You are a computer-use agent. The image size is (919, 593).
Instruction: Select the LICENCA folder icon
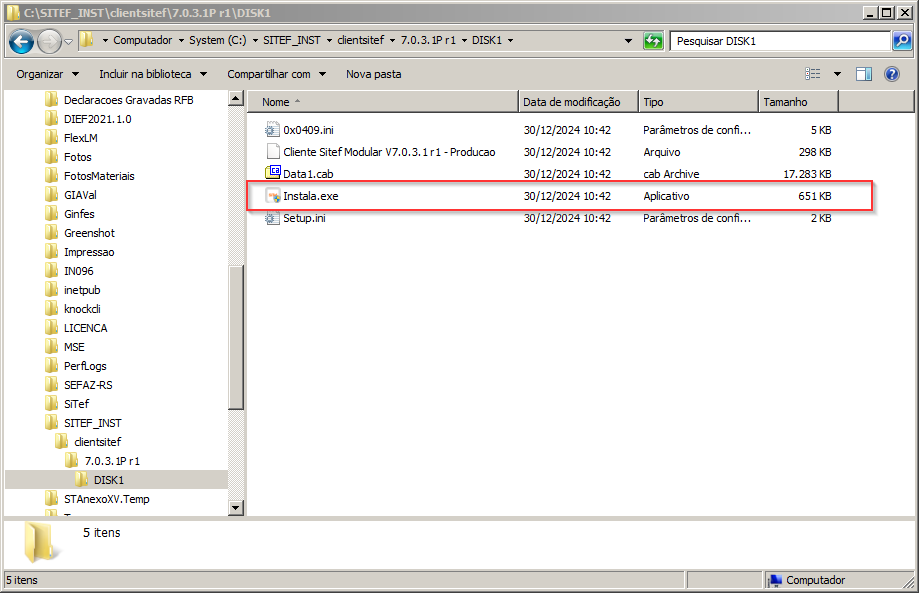pos(52,328)
